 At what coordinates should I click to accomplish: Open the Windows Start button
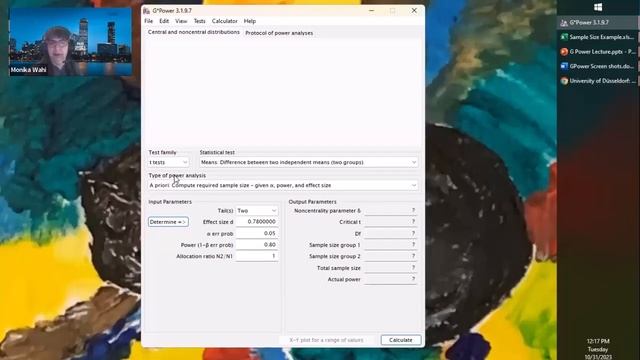coord(598,7)
